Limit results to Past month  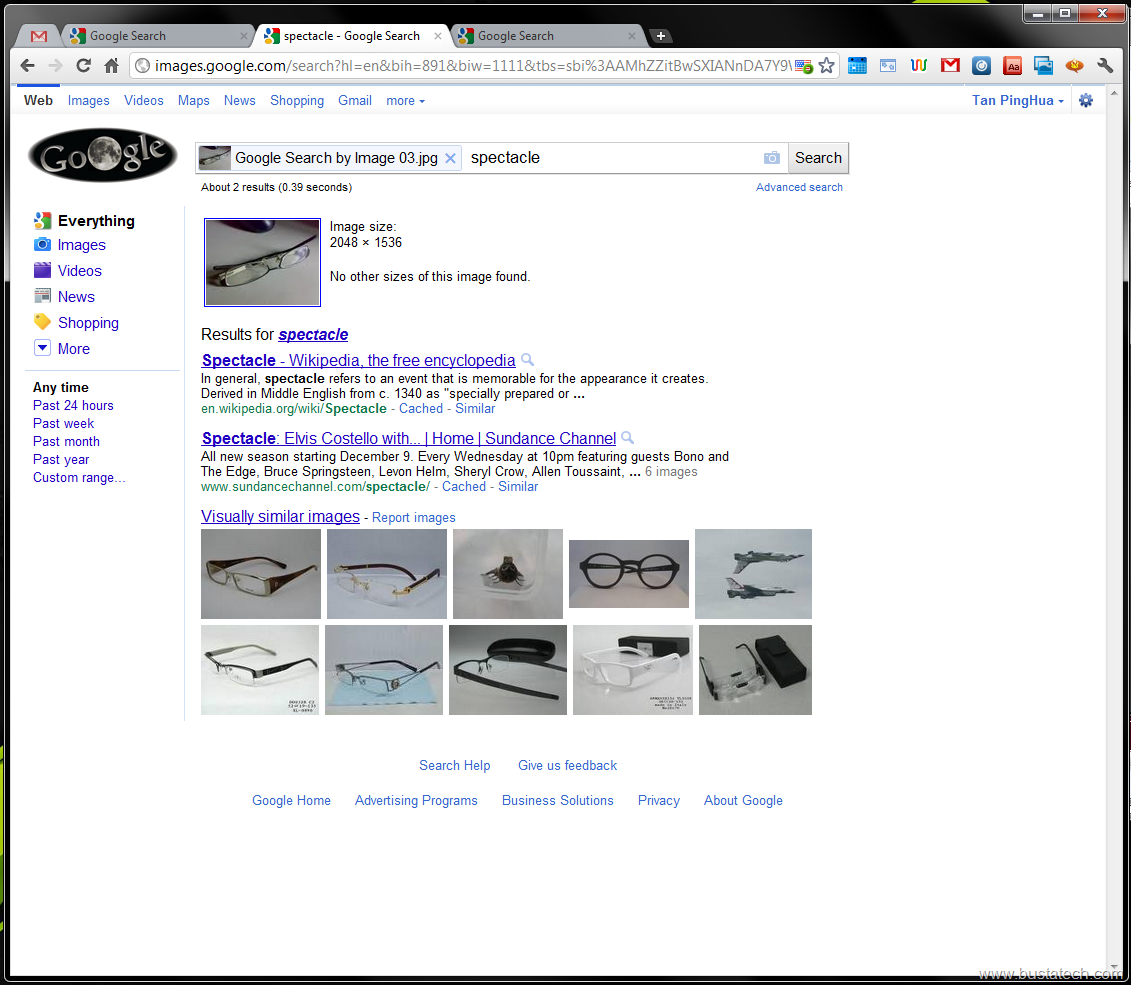(66, 441)
